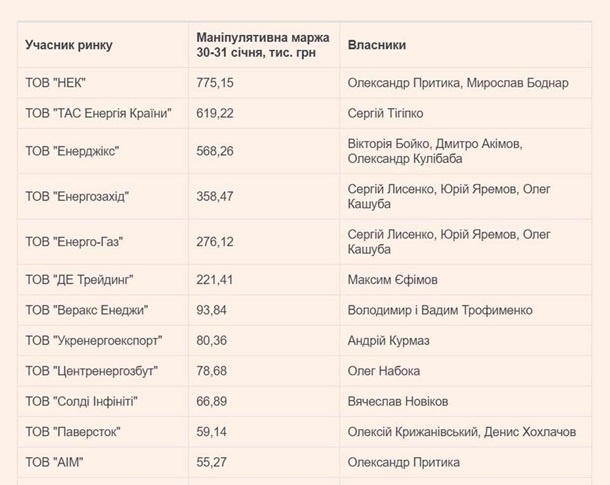Select the ТОВ "Укренергоекспорт" cell

pyautogui.click(x=93, y=341)
